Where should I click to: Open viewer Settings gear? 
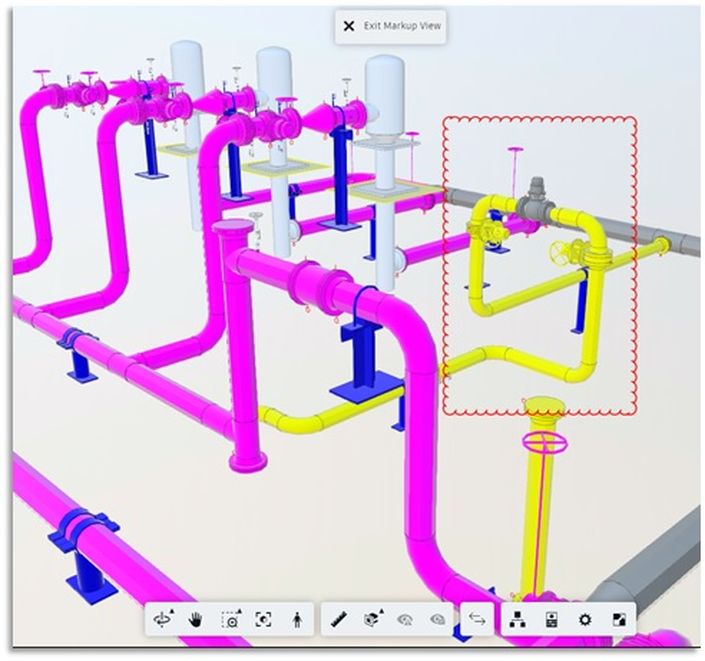[584, 620]
